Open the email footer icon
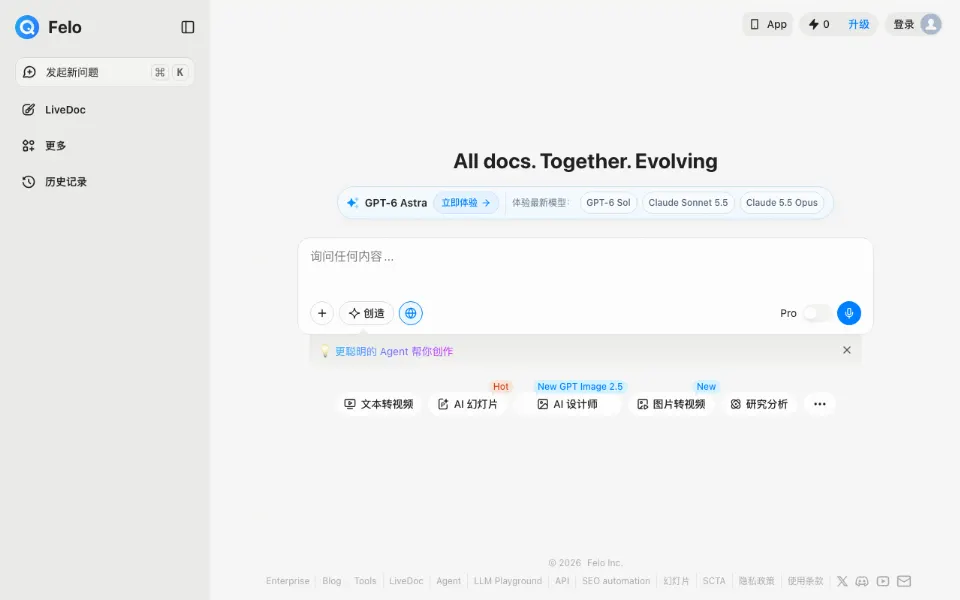 [904, 581]
